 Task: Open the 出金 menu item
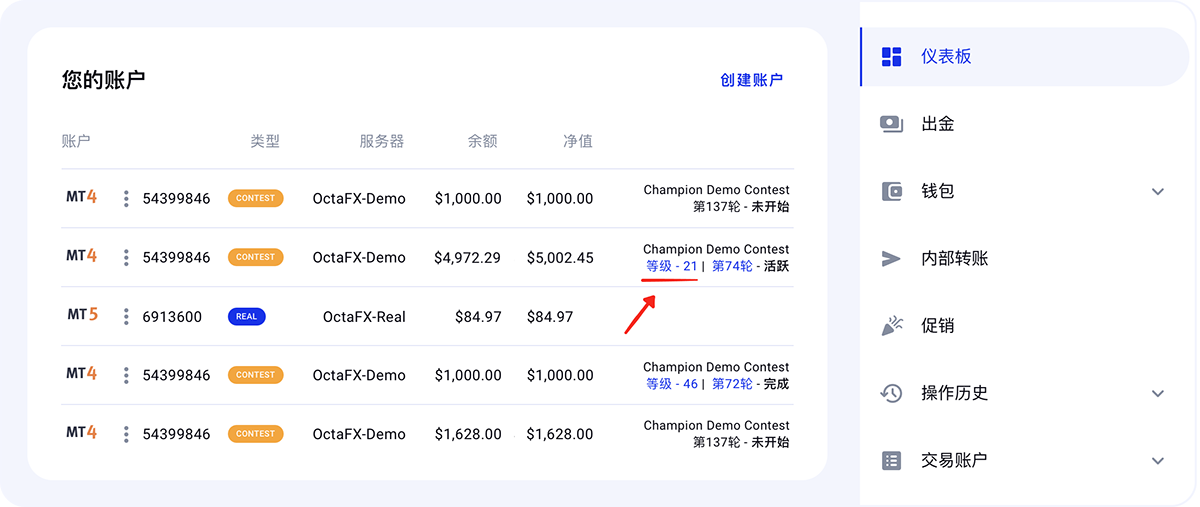click(x=1025, y=124)
